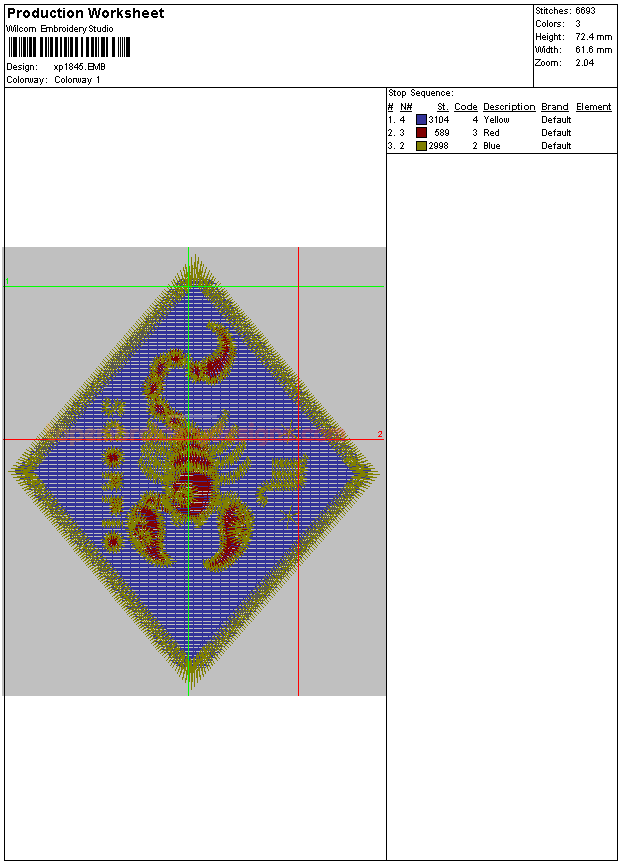The image size is (620, 861).
Task: Click the 'Yellow' description
Action: tap(496, 120)
